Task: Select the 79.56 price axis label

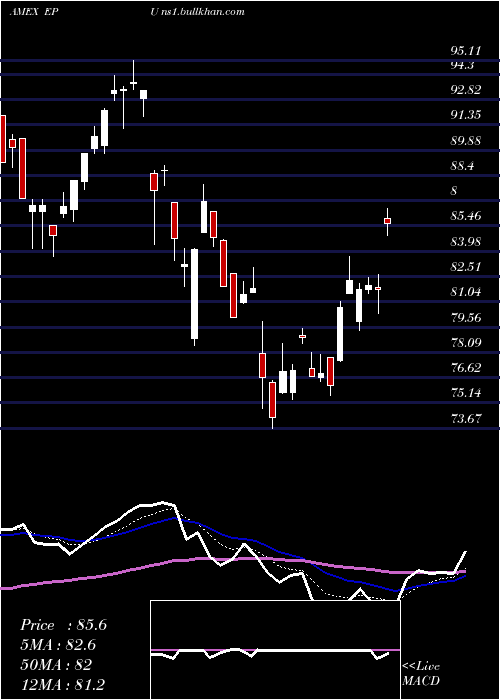Action: (466, 318)
